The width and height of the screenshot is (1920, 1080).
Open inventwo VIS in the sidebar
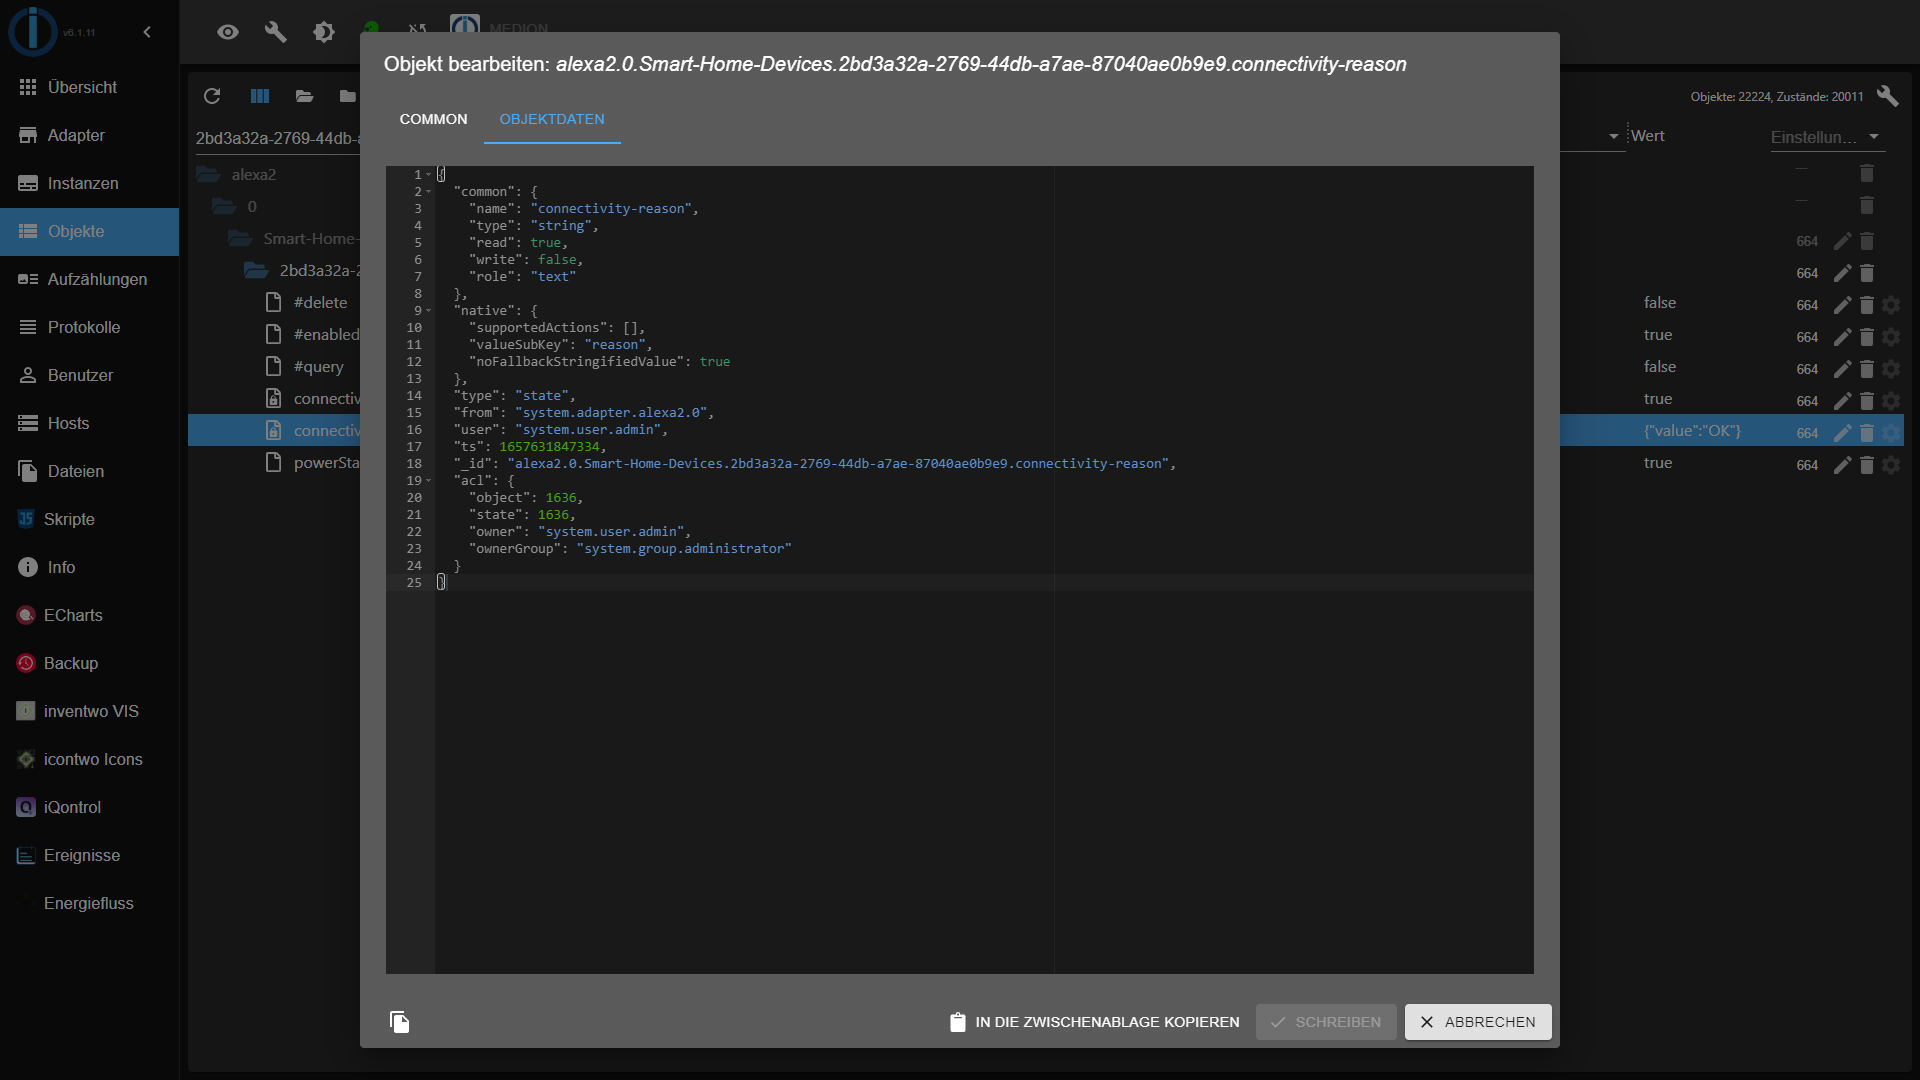89,711
